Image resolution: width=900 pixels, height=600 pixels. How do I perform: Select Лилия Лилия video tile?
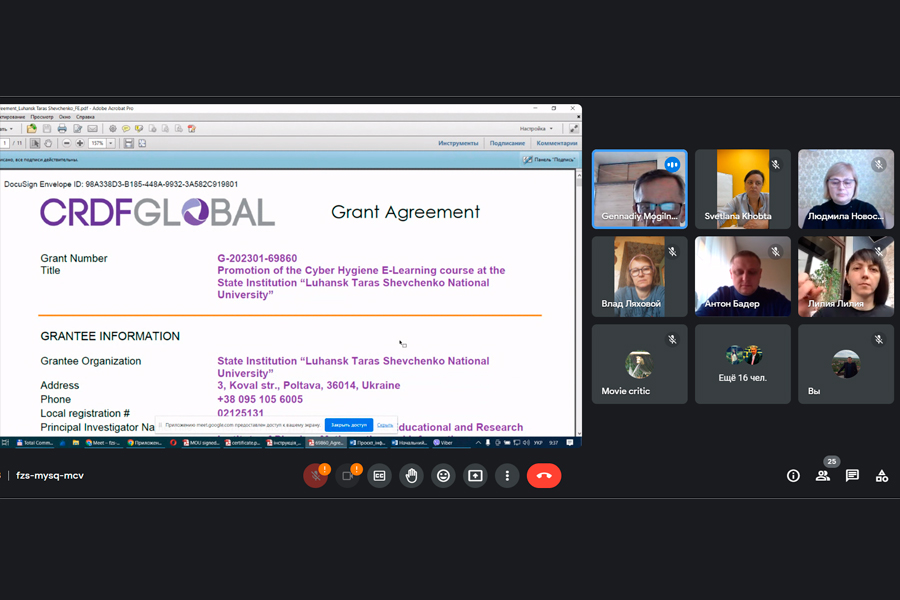pyautogui.click(x=846, y=276)
